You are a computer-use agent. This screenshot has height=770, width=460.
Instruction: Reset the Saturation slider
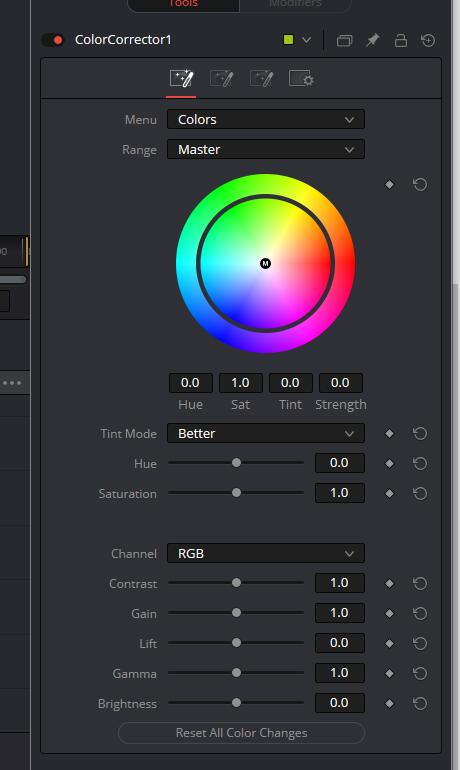point(420,494)
